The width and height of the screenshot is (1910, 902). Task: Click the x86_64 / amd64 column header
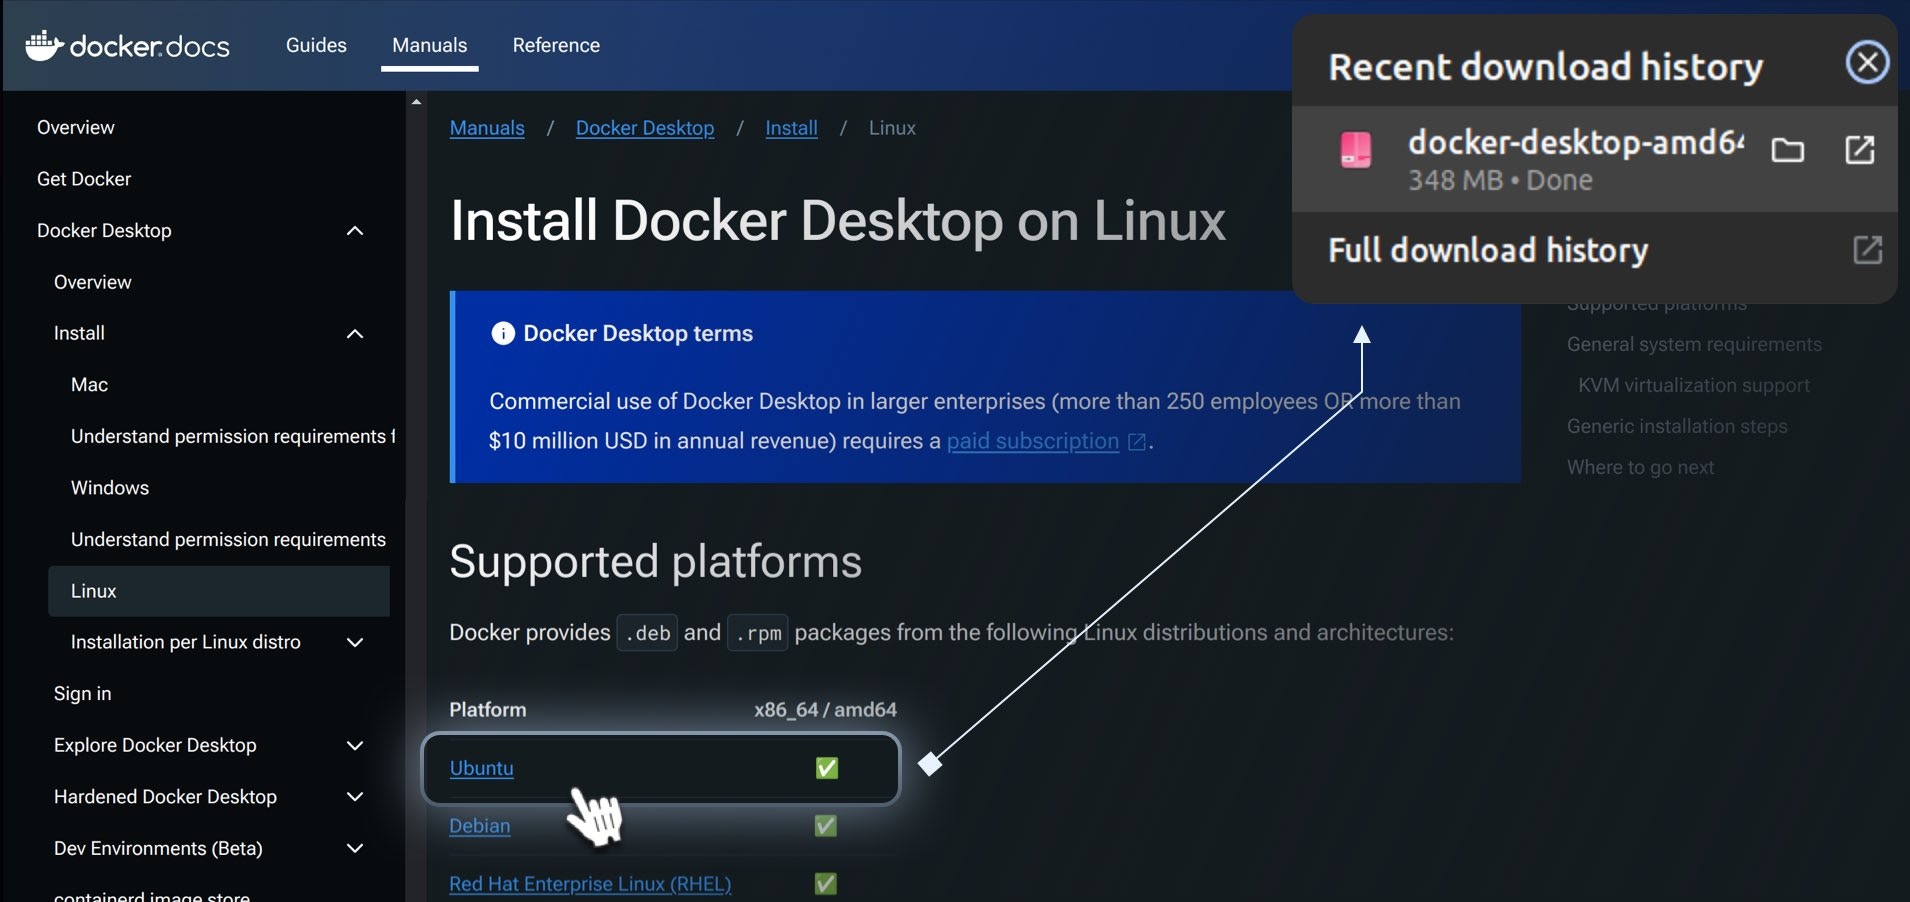825,710
